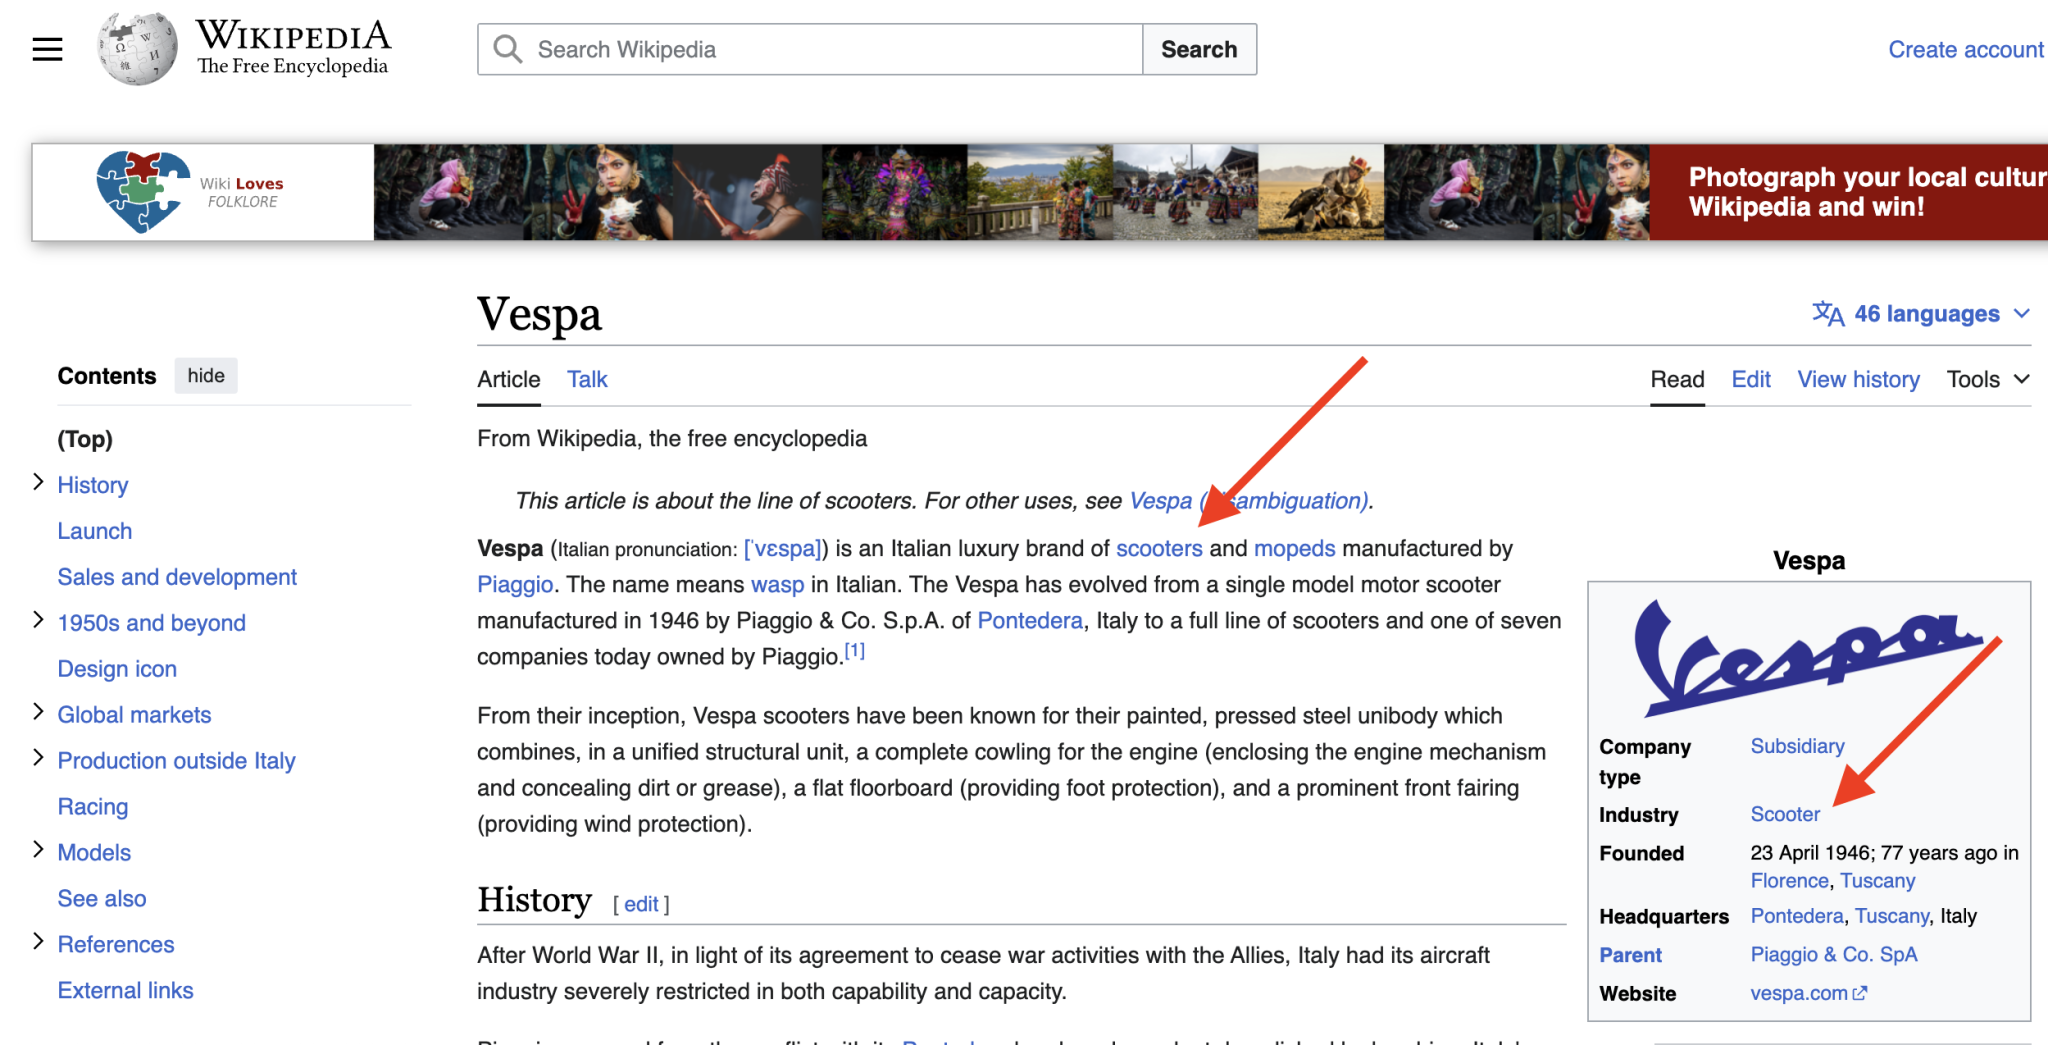Switch to the Talk tab
2048x1045 pixels.
(587, 380)
